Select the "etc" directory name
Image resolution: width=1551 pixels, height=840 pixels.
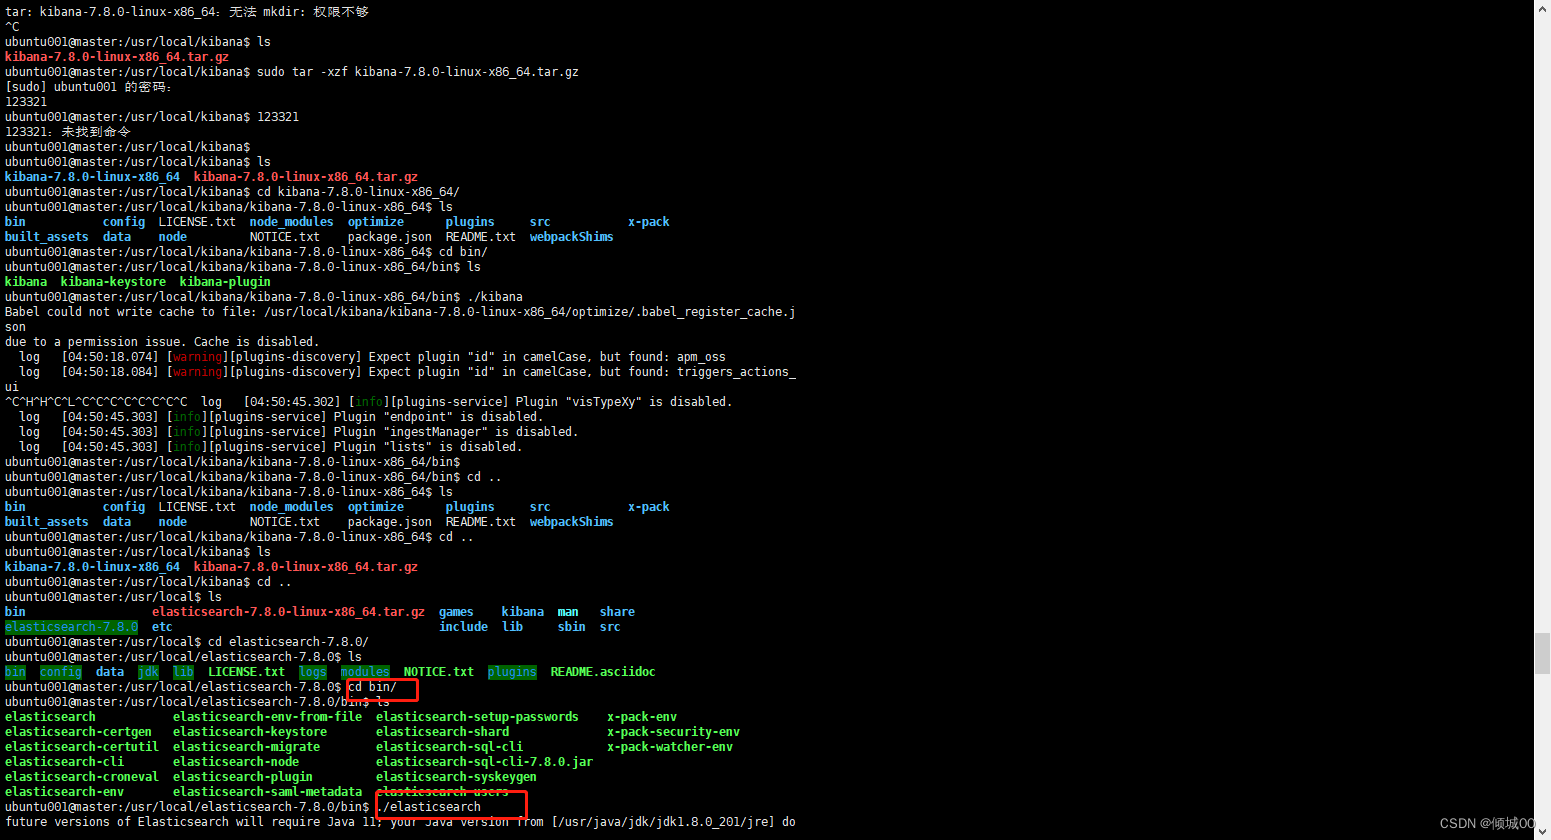point(162,627)
